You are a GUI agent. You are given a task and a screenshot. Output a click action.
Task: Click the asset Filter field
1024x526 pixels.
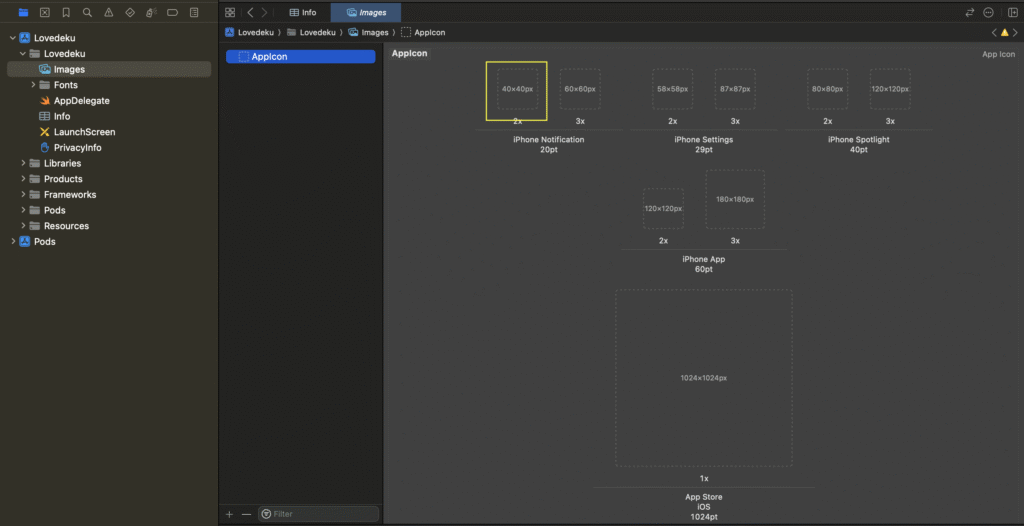click(x=320, y=514)
